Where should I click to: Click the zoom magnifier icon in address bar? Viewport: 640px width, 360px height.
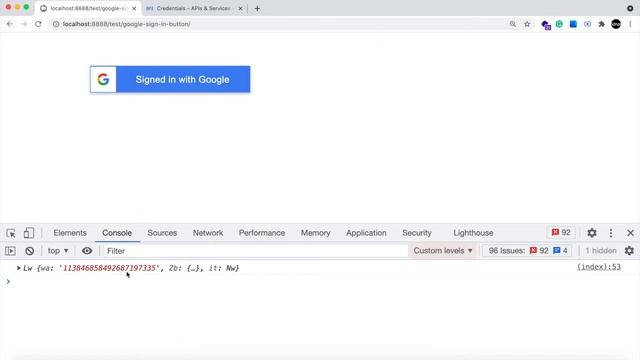click(x=513, y=24)
